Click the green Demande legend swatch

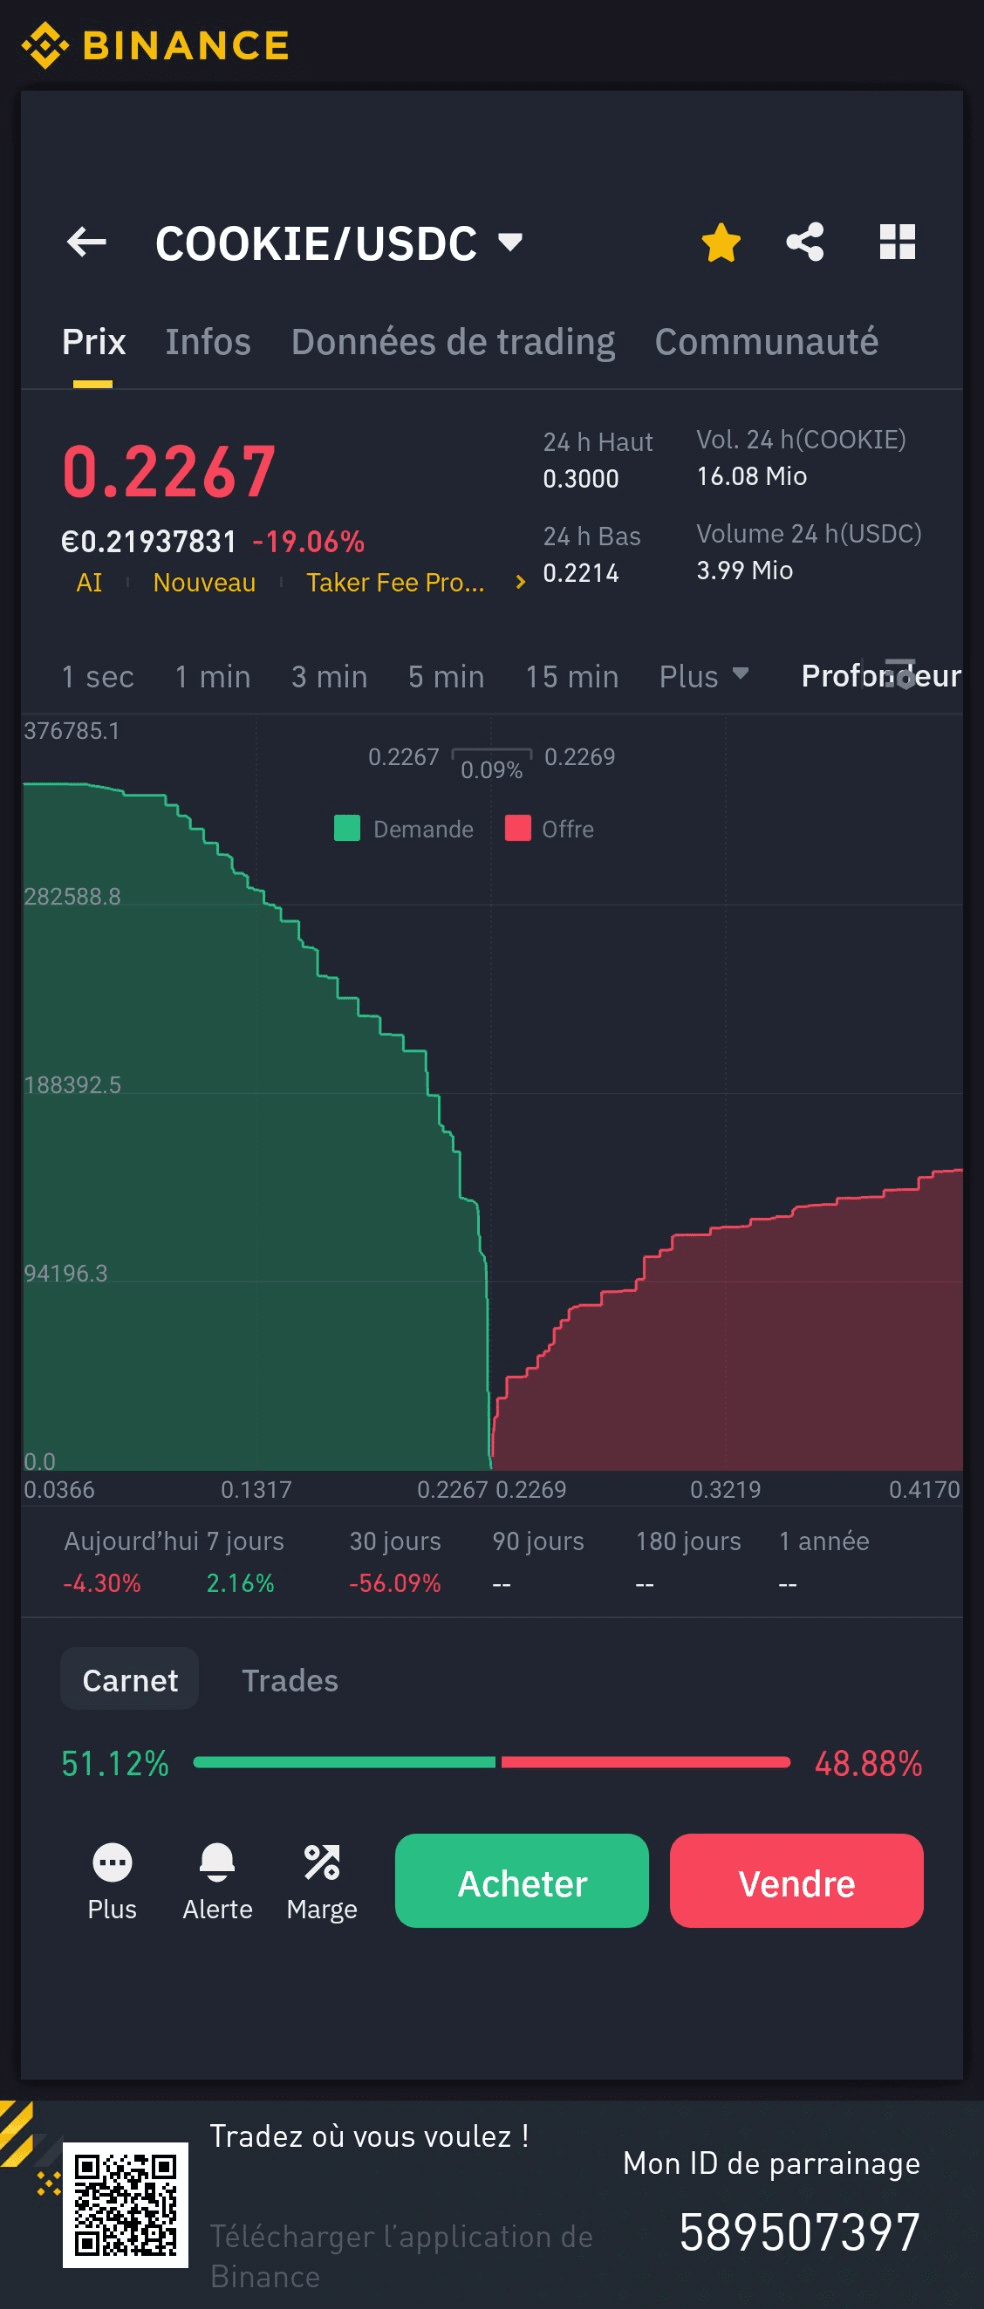click(x=347, y=828)
